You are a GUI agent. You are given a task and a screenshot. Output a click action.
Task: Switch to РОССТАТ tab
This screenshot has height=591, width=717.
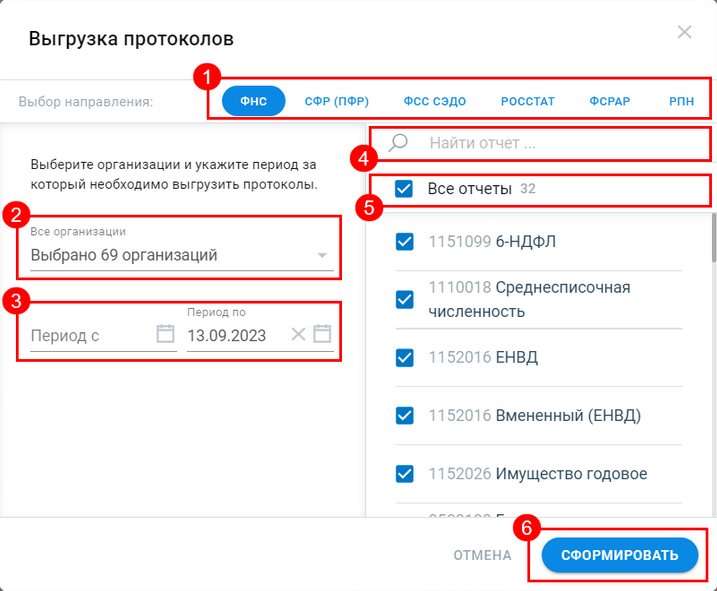click(x=529, y=101)
